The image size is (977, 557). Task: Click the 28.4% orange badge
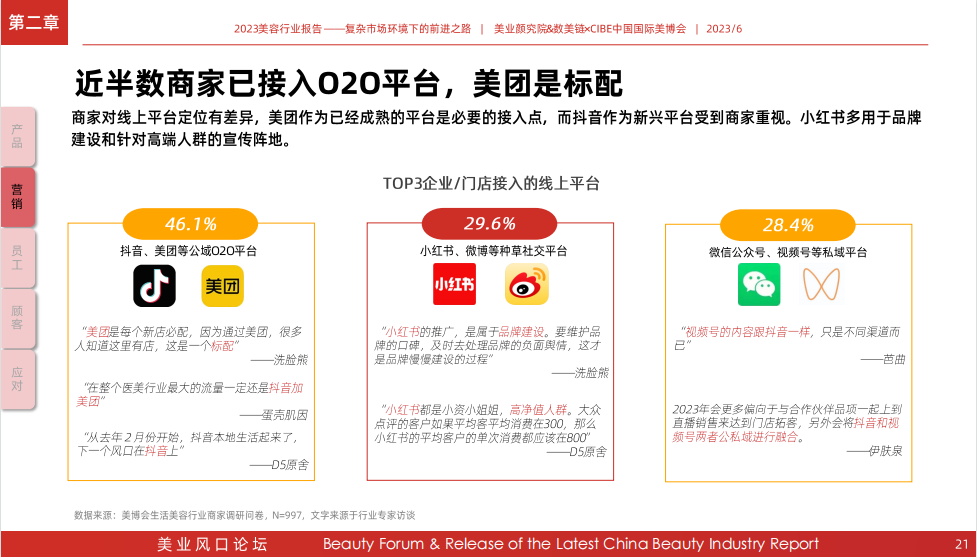pyautogui.click(x=788, y=224)
